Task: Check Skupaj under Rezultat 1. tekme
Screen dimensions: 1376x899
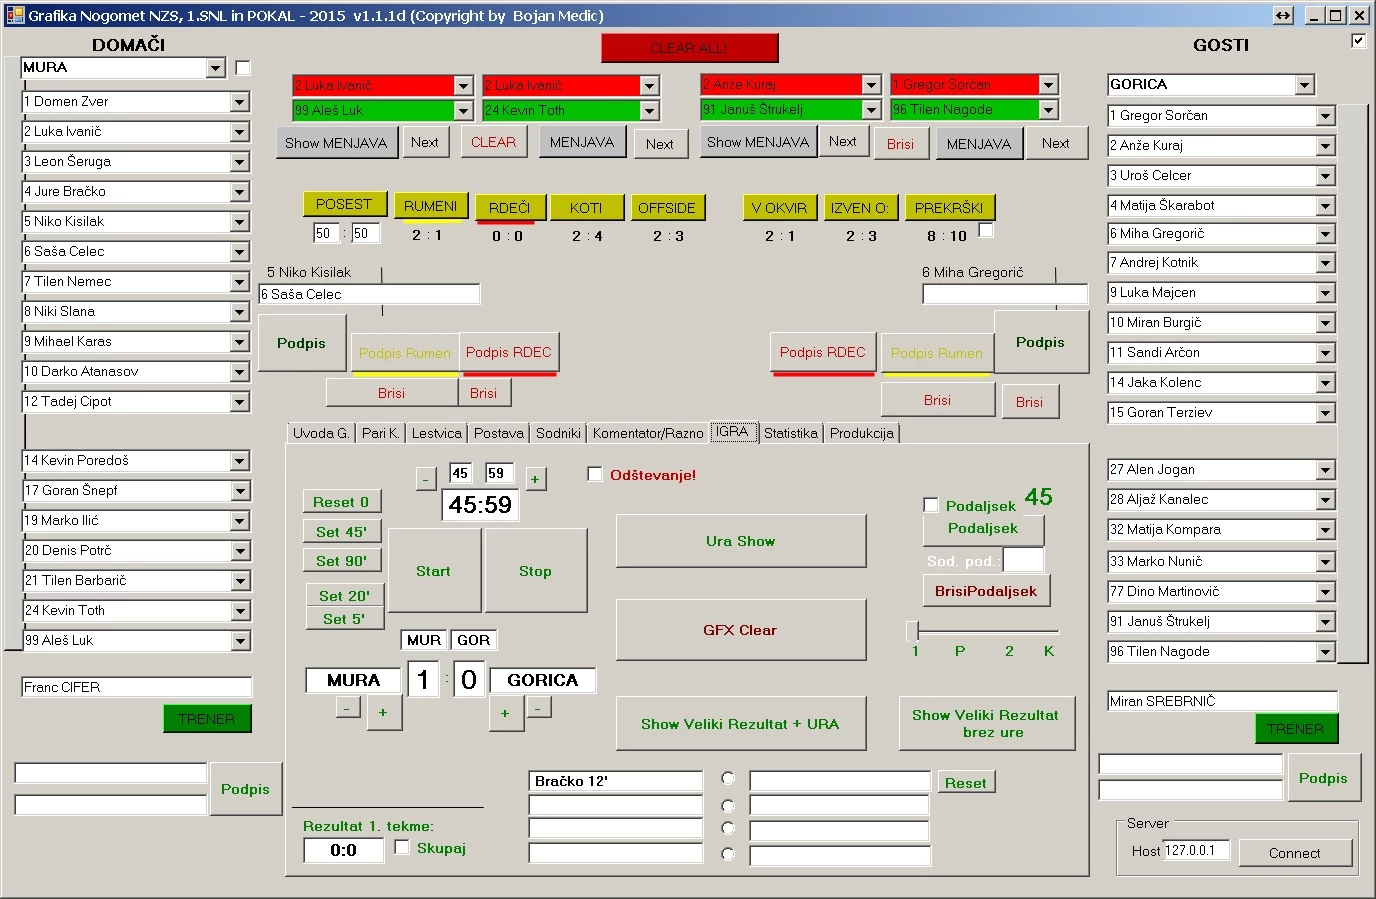Action: coord(402,846)
